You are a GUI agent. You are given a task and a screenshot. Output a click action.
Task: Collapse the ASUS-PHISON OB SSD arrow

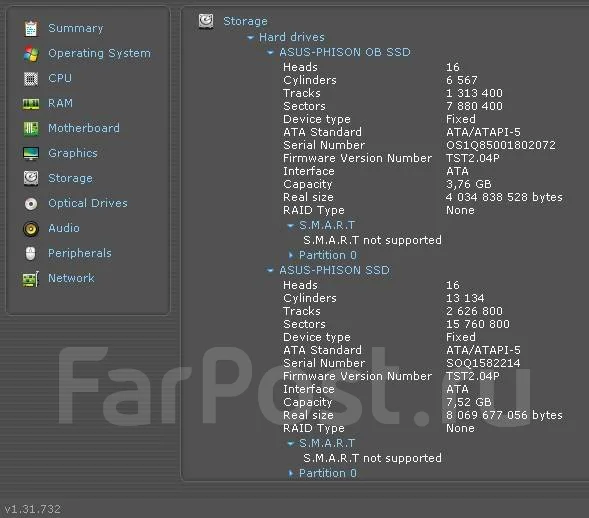[x=270, y=53]
